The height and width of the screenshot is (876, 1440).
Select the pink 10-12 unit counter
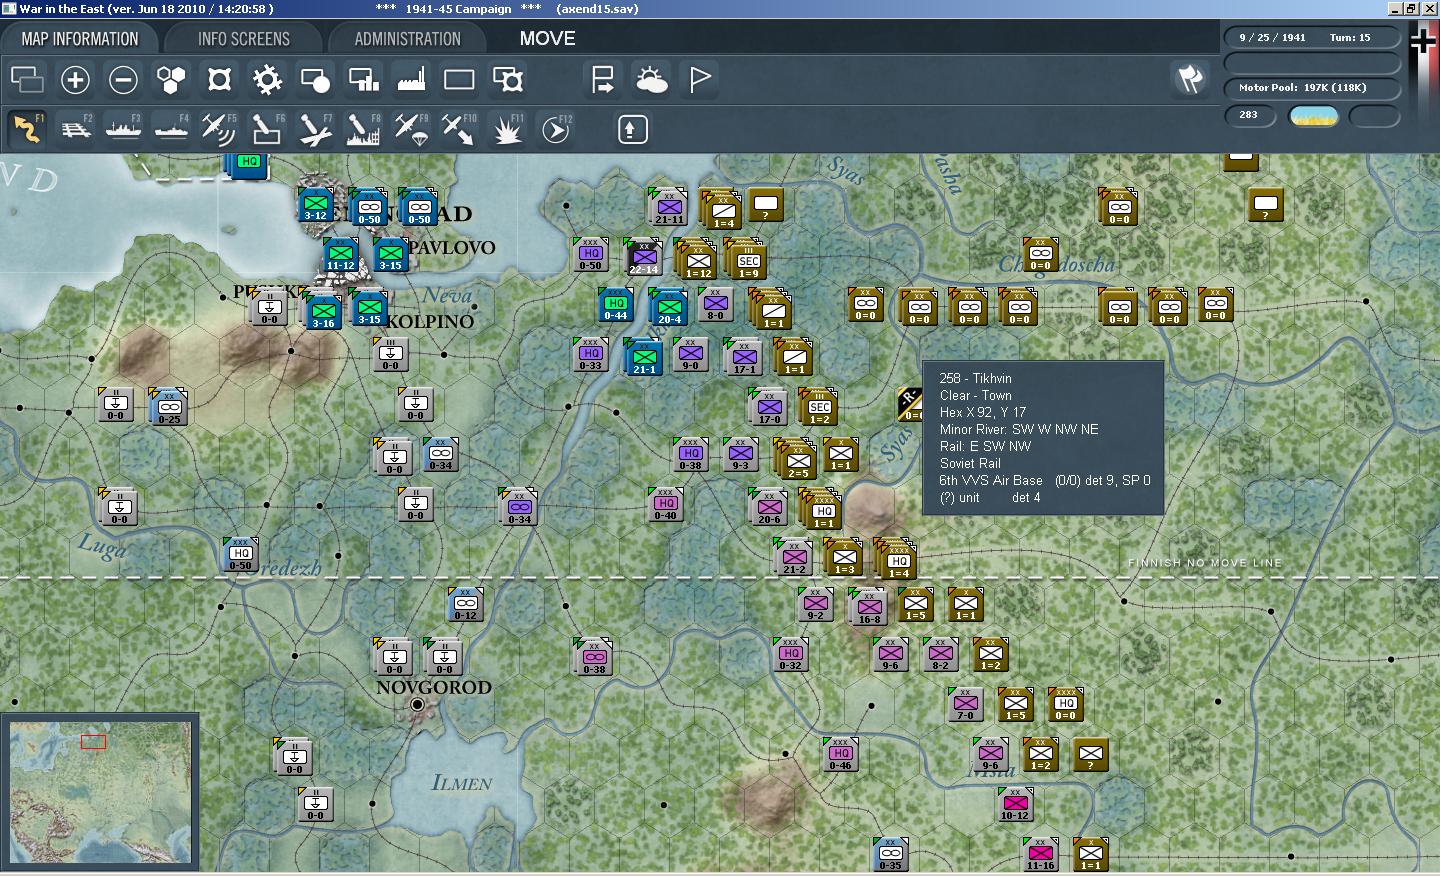pos(1015,804)
